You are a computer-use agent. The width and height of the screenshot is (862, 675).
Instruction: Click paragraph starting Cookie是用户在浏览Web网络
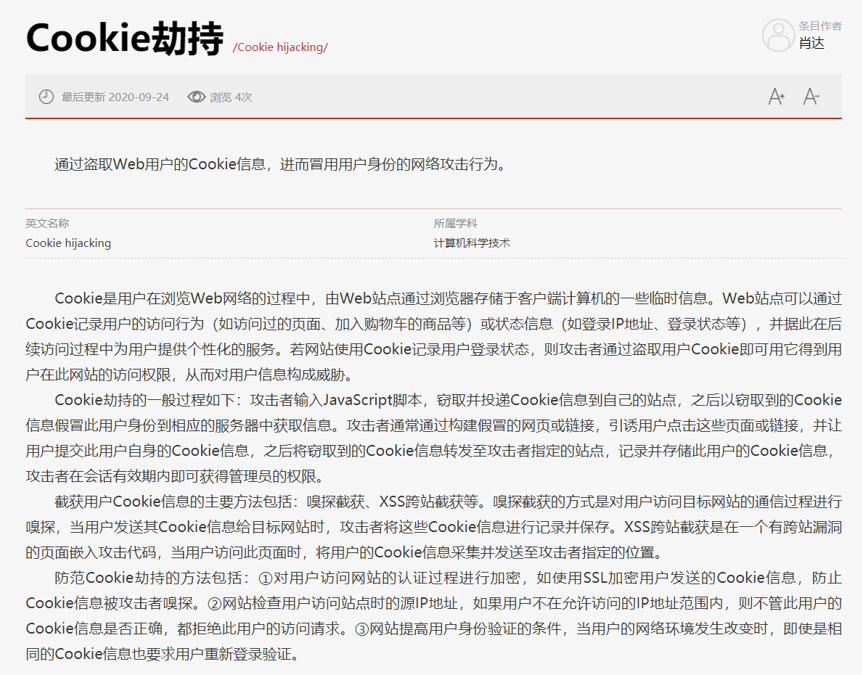(x=434, y=336)
